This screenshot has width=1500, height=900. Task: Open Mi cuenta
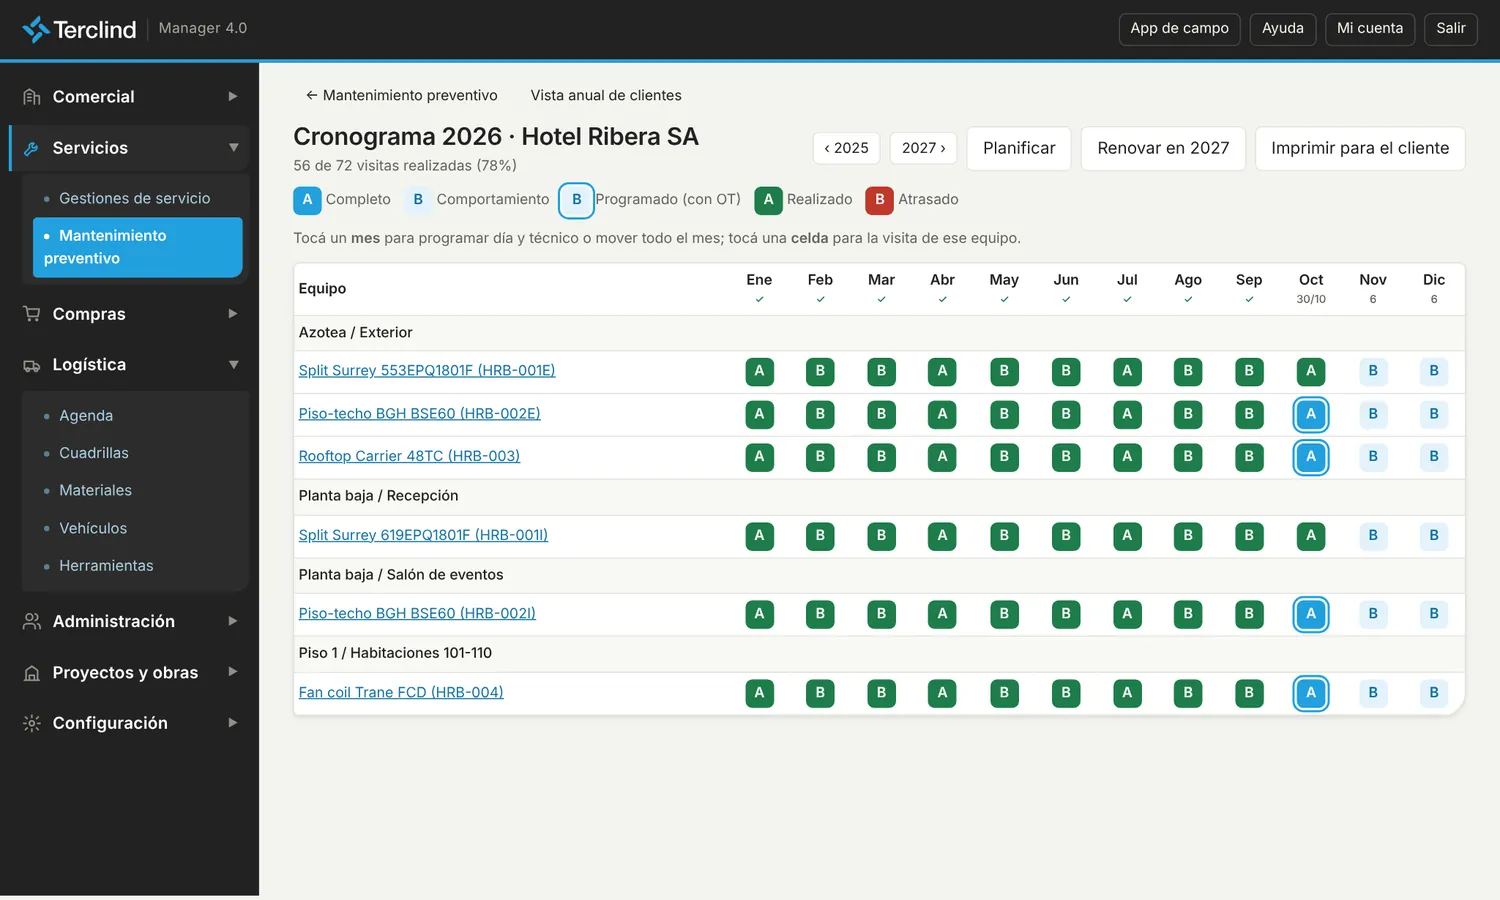1370,29
